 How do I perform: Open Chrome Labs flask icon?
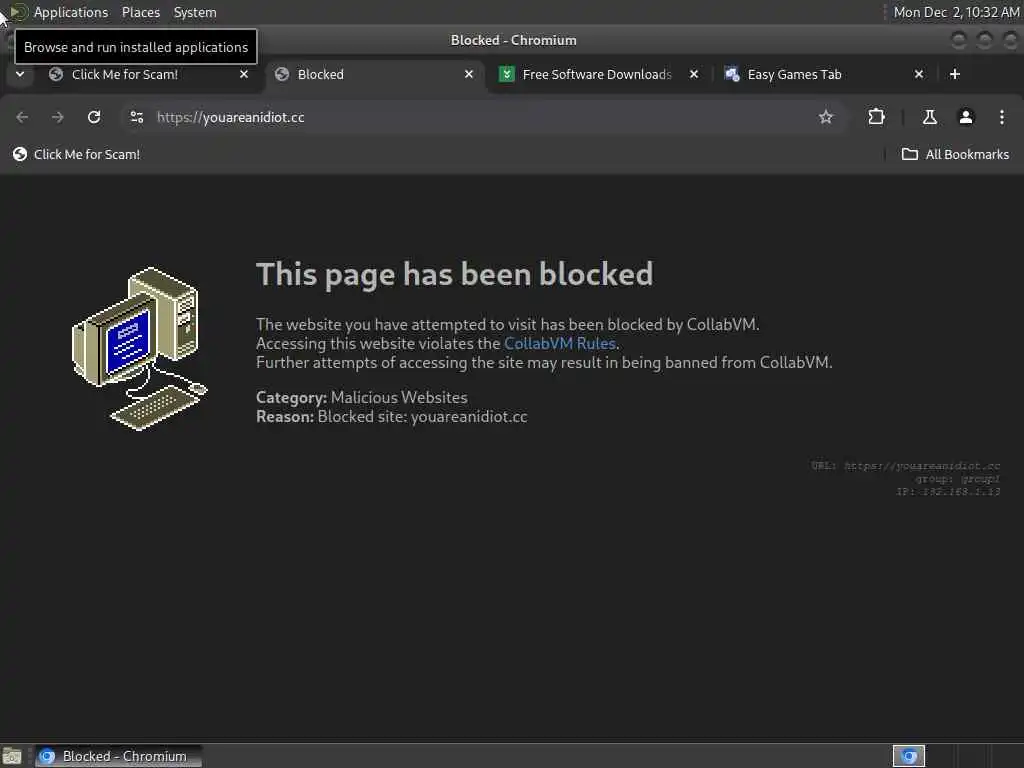[930, 117]
